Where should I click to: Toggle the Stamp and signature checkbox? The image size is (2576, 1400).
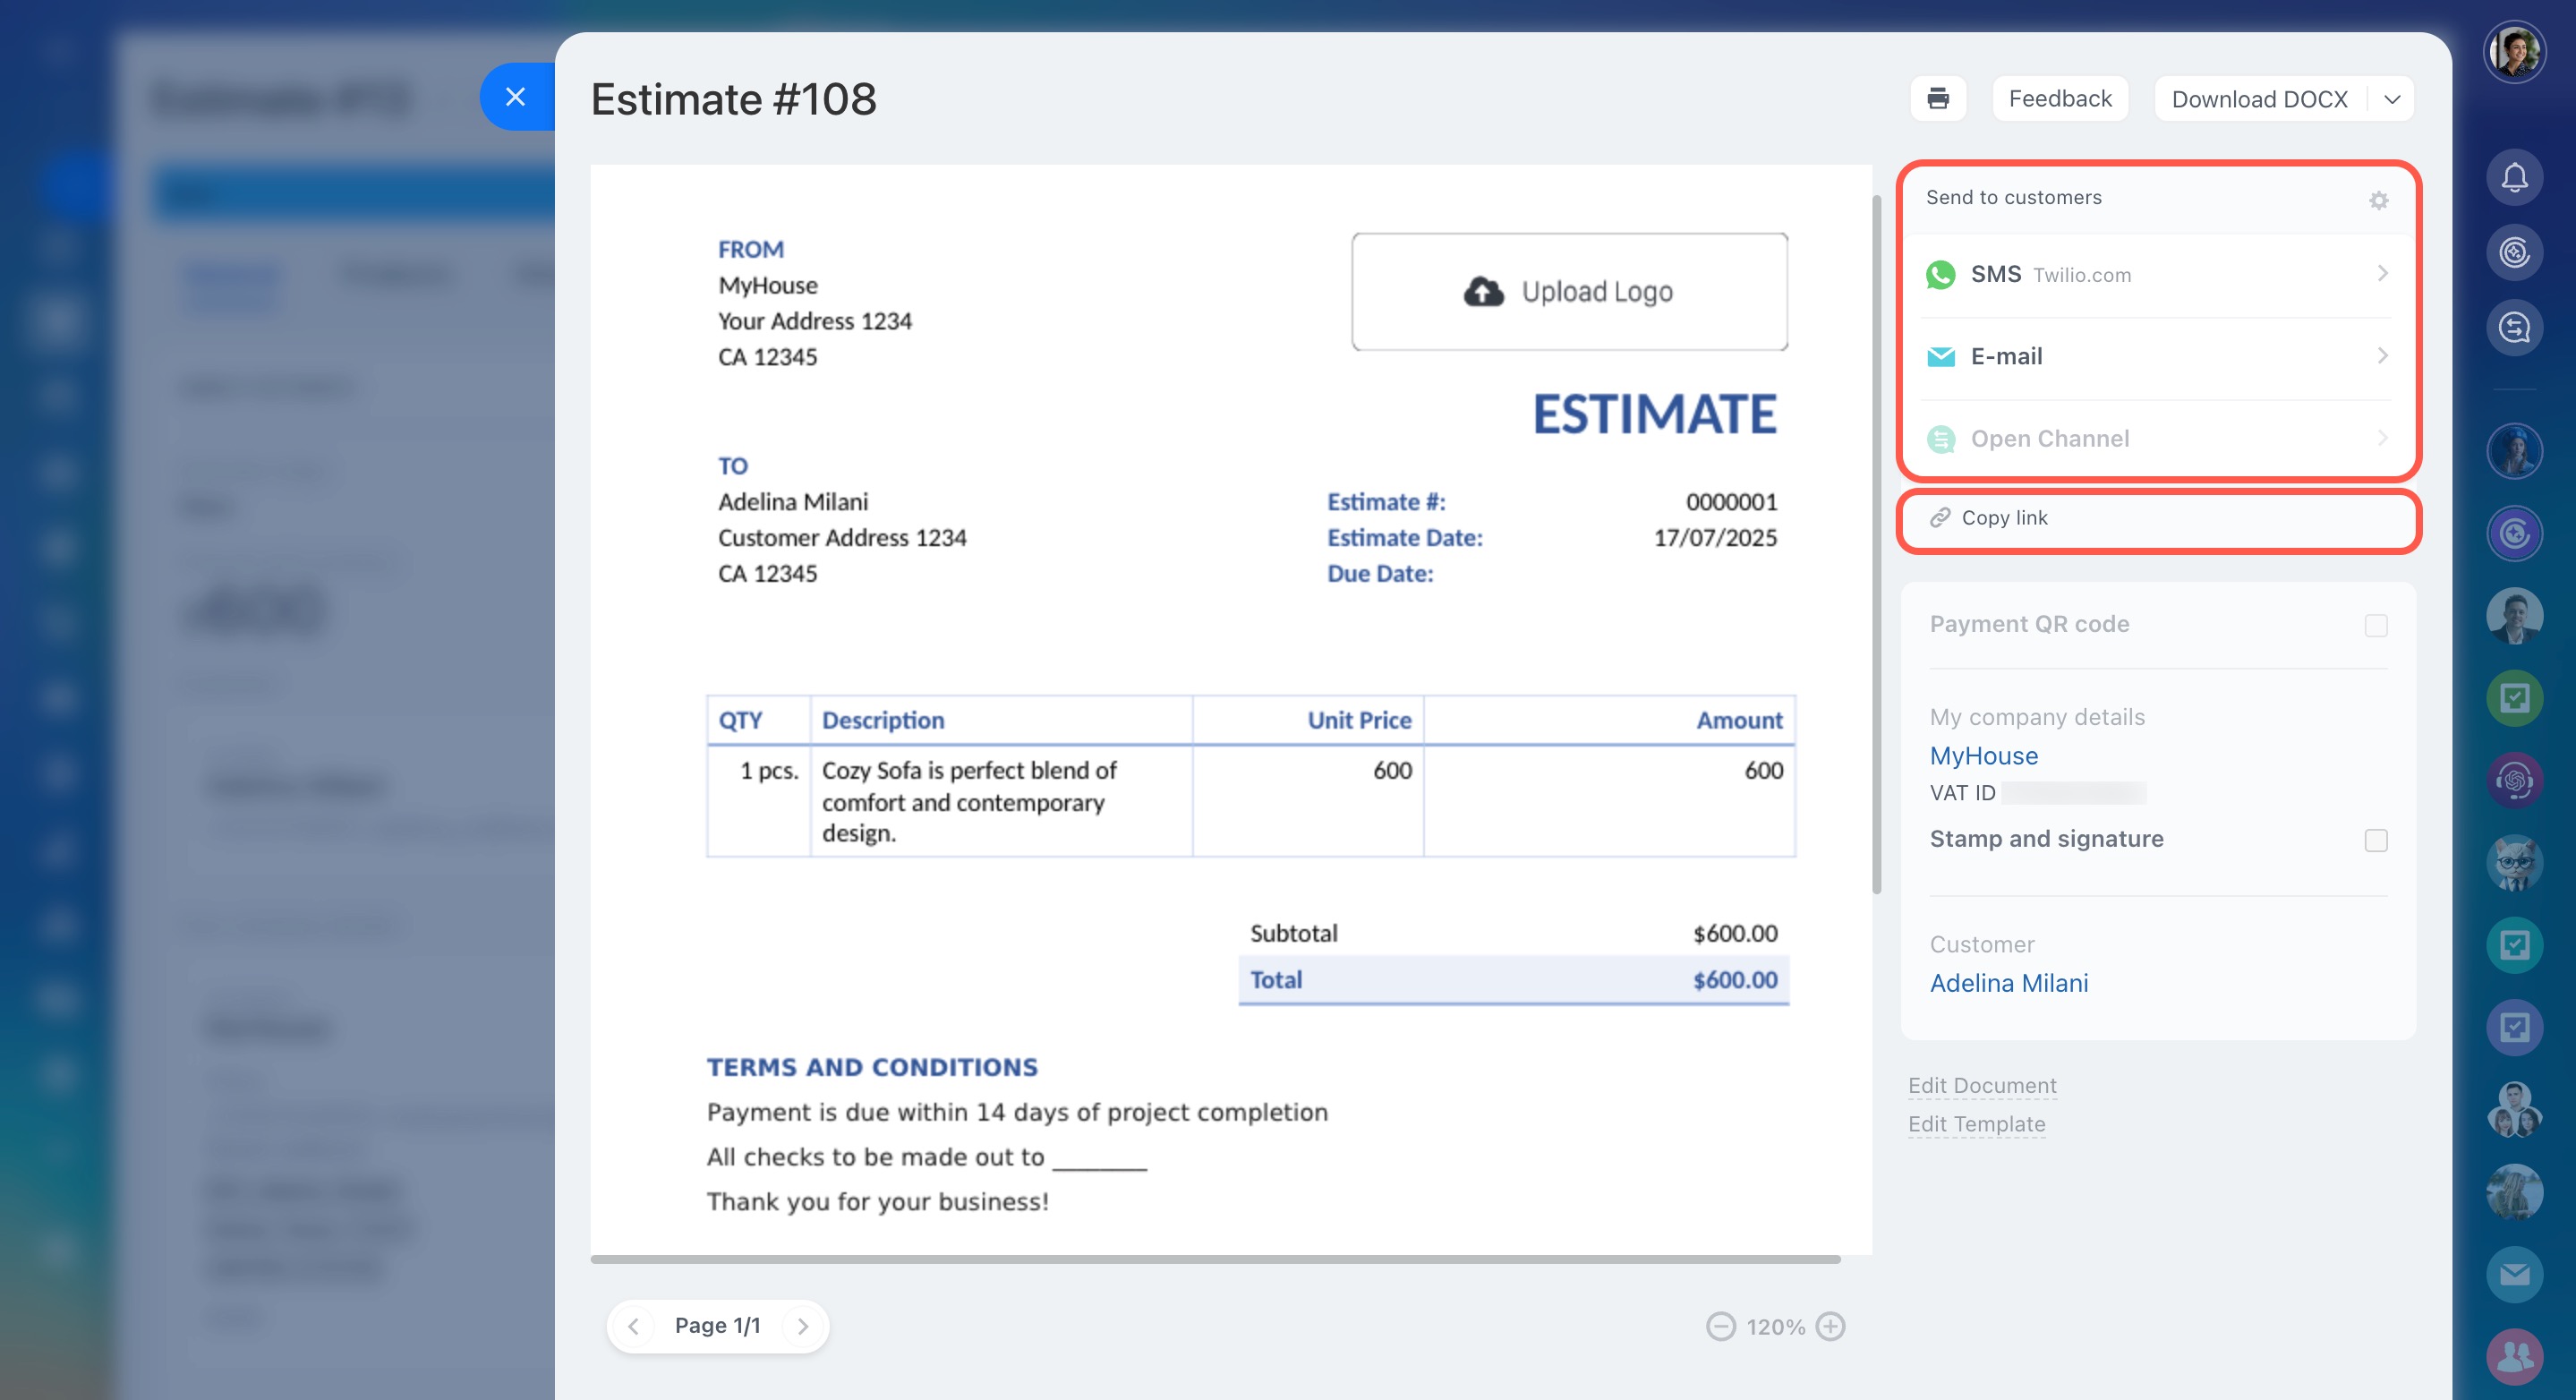tap(2376, 840)
